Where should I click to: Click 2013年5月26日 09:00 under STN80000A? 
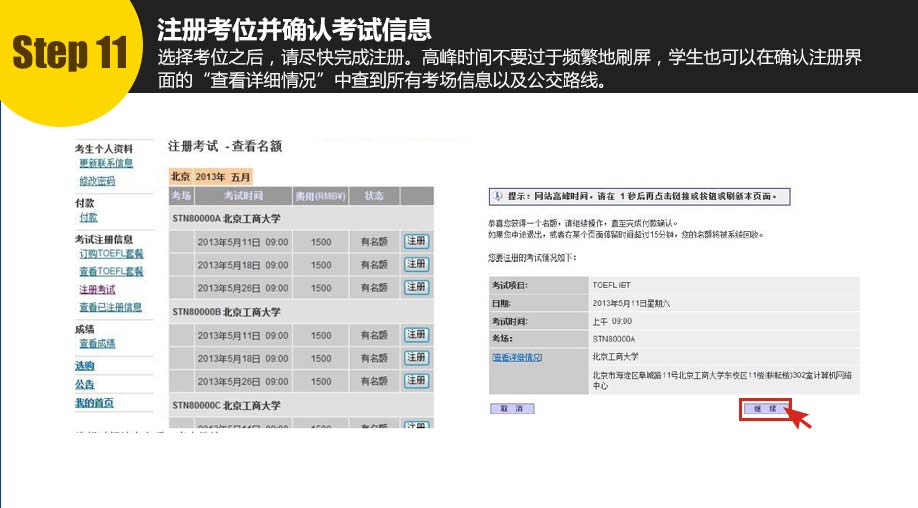pos(243,288)
